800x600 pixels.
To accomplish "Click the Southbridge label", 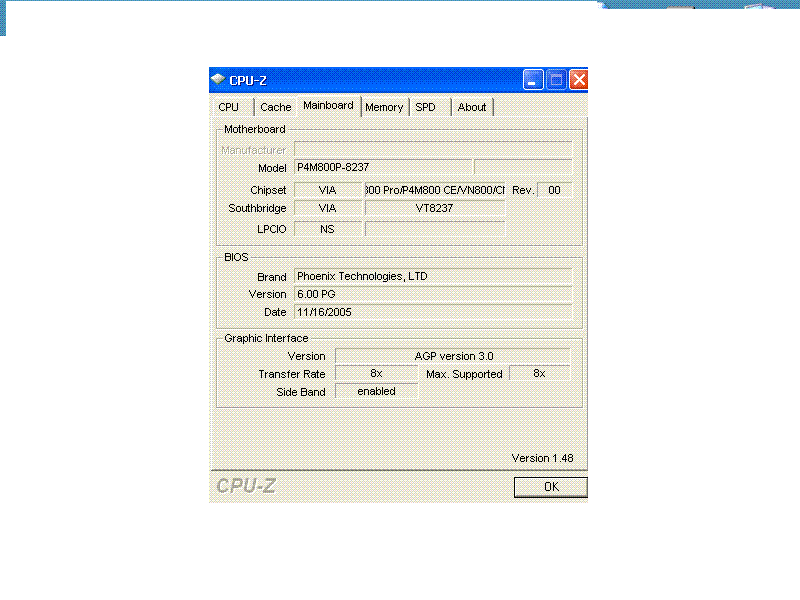I will pos(257,208).
